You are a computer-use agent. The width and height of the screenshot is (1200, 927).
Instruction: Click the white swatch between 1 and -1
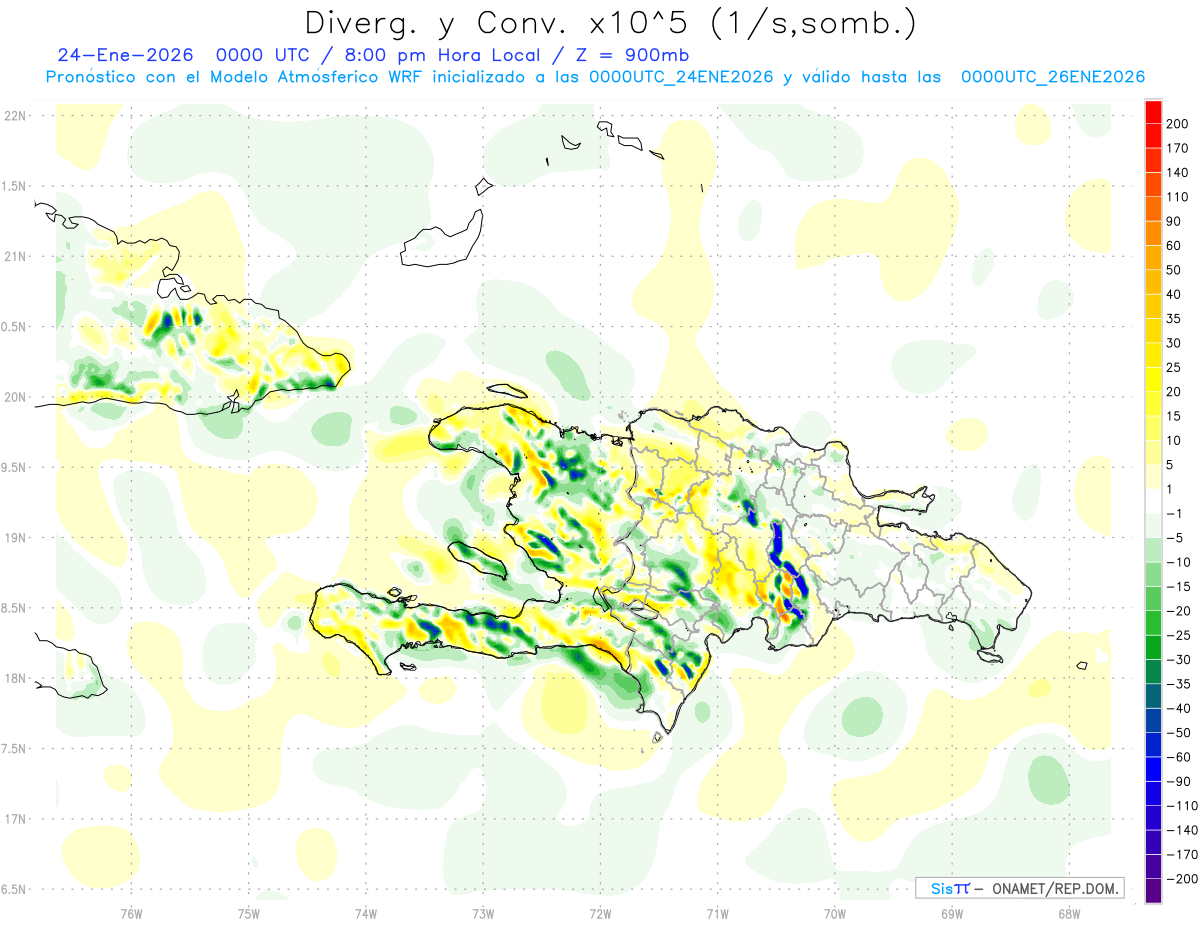click(x=1153, y=501)
